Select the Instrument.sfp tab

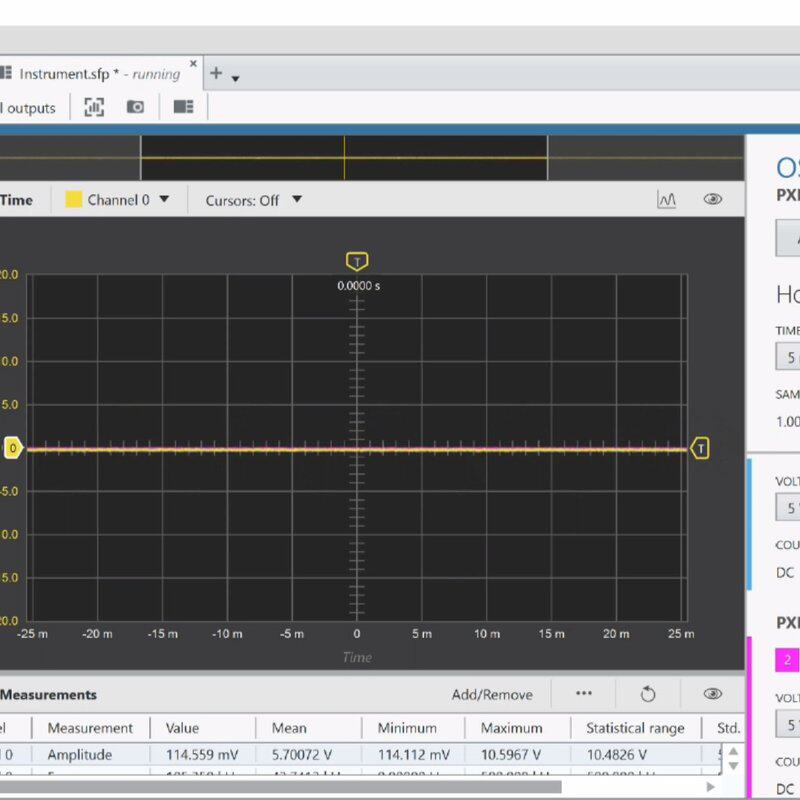(x=99, y=74)
